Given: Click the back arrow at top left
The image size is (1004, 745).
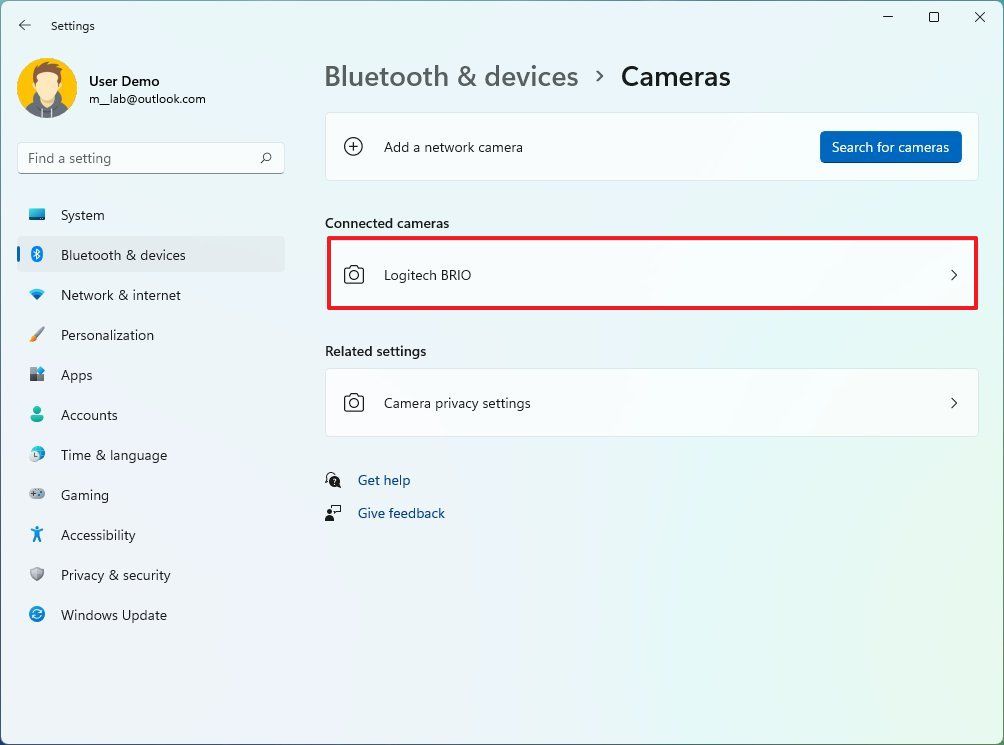Looking at the screenshot, I should [x=24, y=25].
